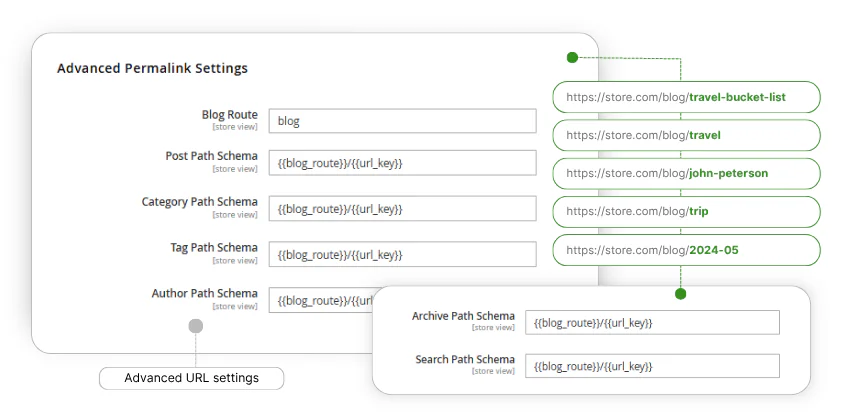Click the Advanced URL settings label
The height and width of the screenshot is (420, 850).
click(x=191, y=378)
